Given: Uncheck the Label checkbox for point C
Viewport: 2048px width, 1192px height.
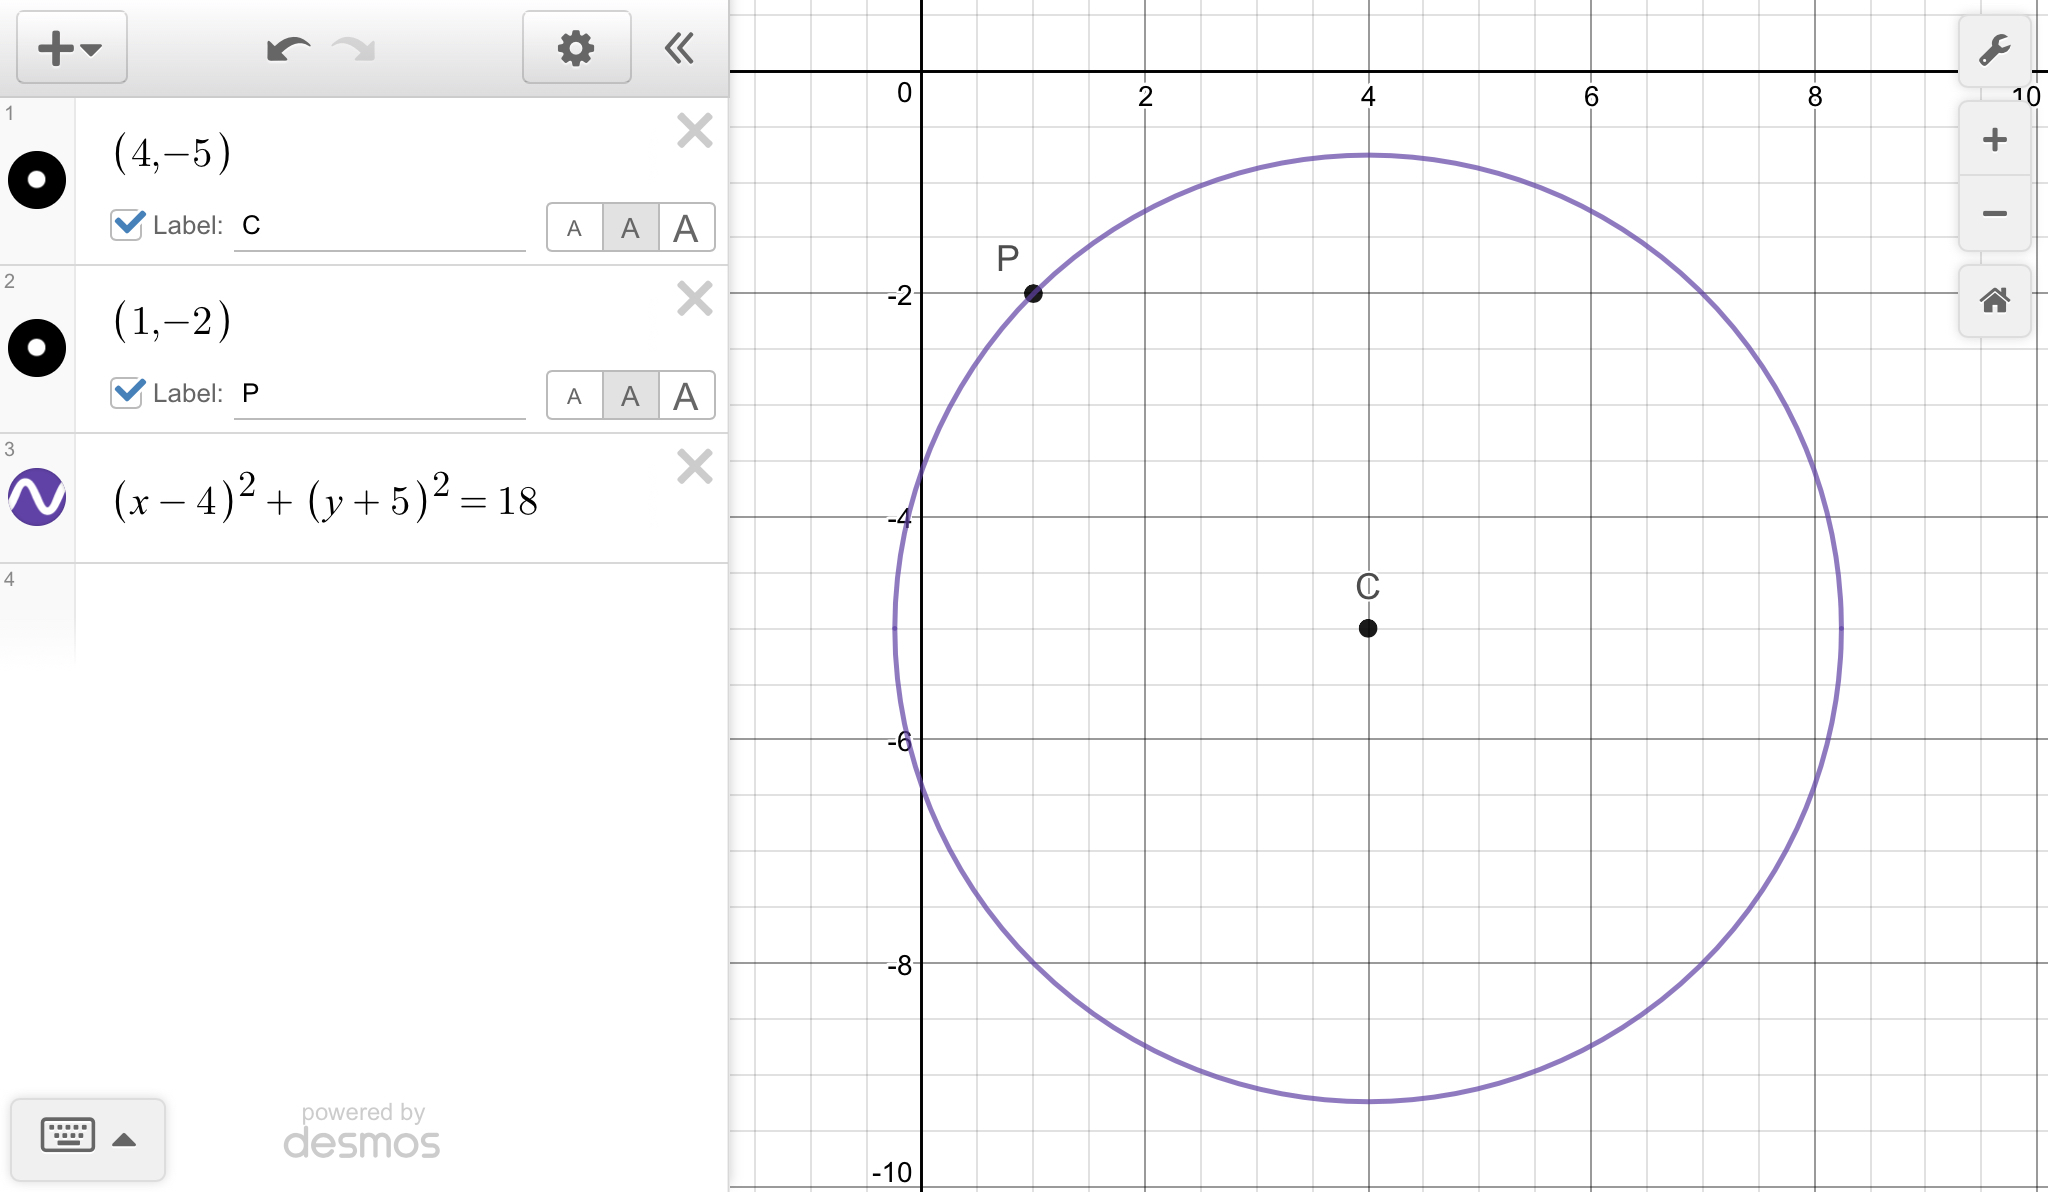Looking at the screenshot, I should [x=128, y=224].
